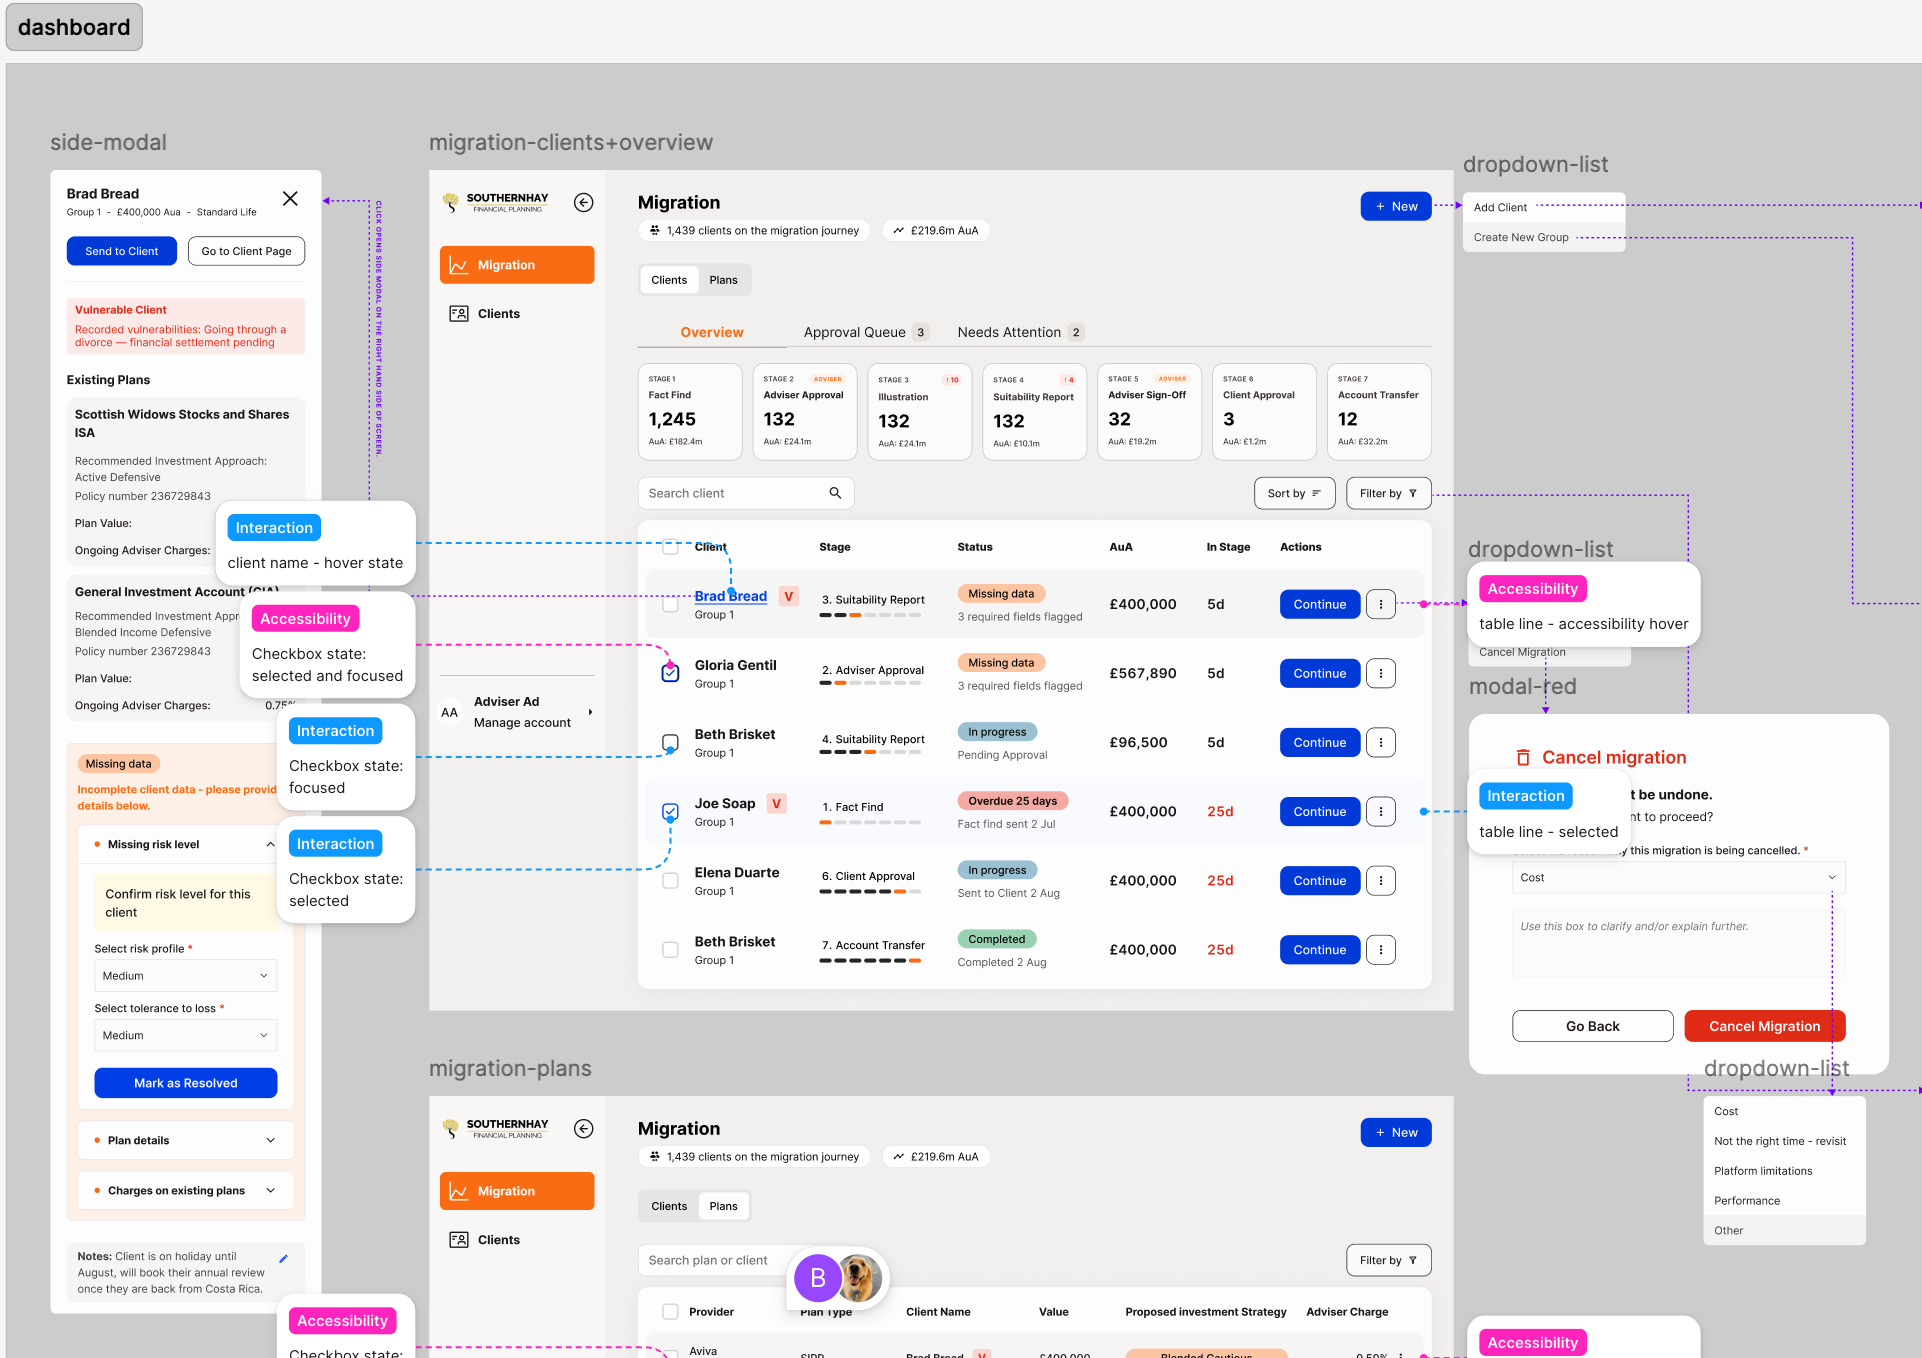The image size is (1922, 1358).
Task: Switch to the Needs Attention tab
Action: click(x=1020, y=332)
